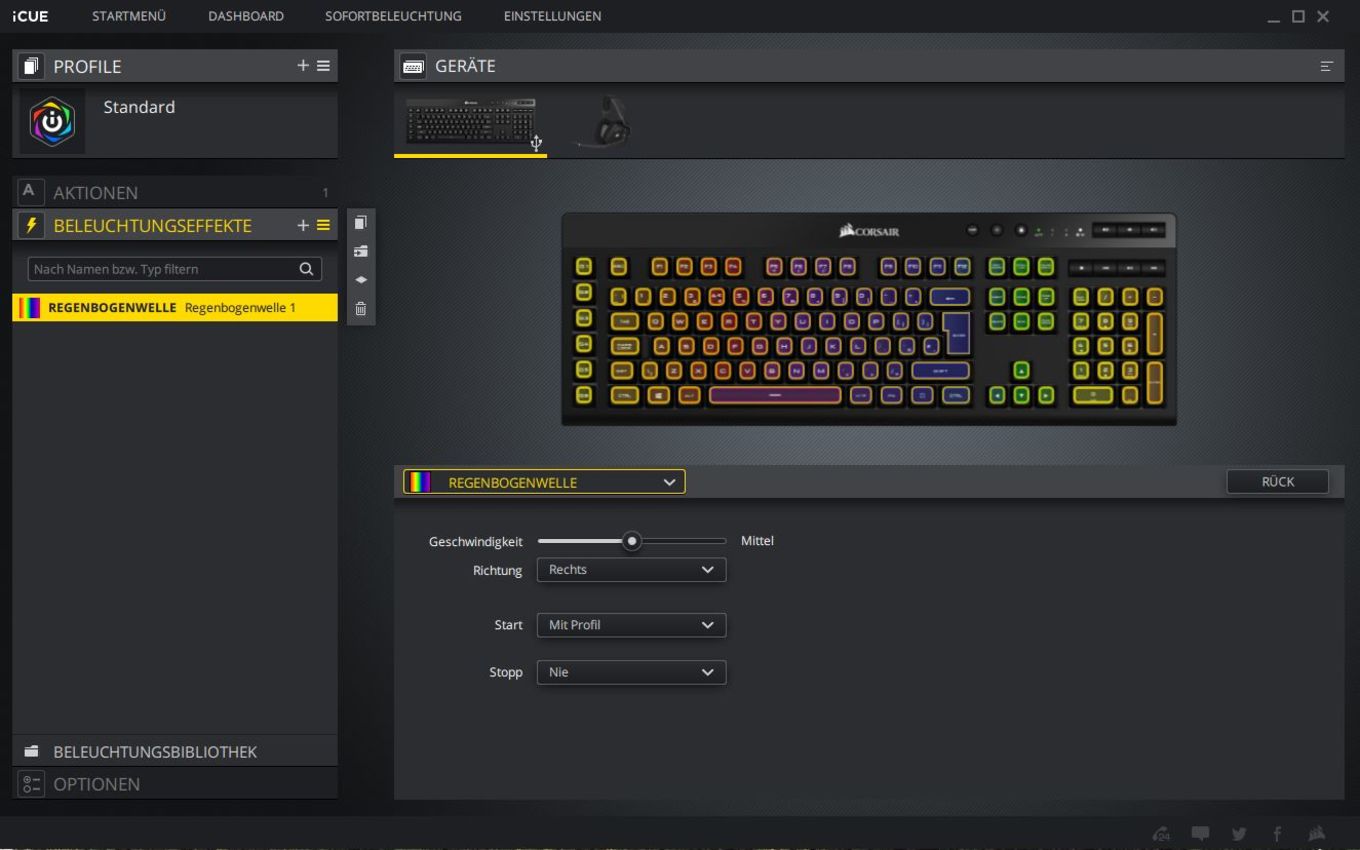Select the Standard profile name

point(139,107)
